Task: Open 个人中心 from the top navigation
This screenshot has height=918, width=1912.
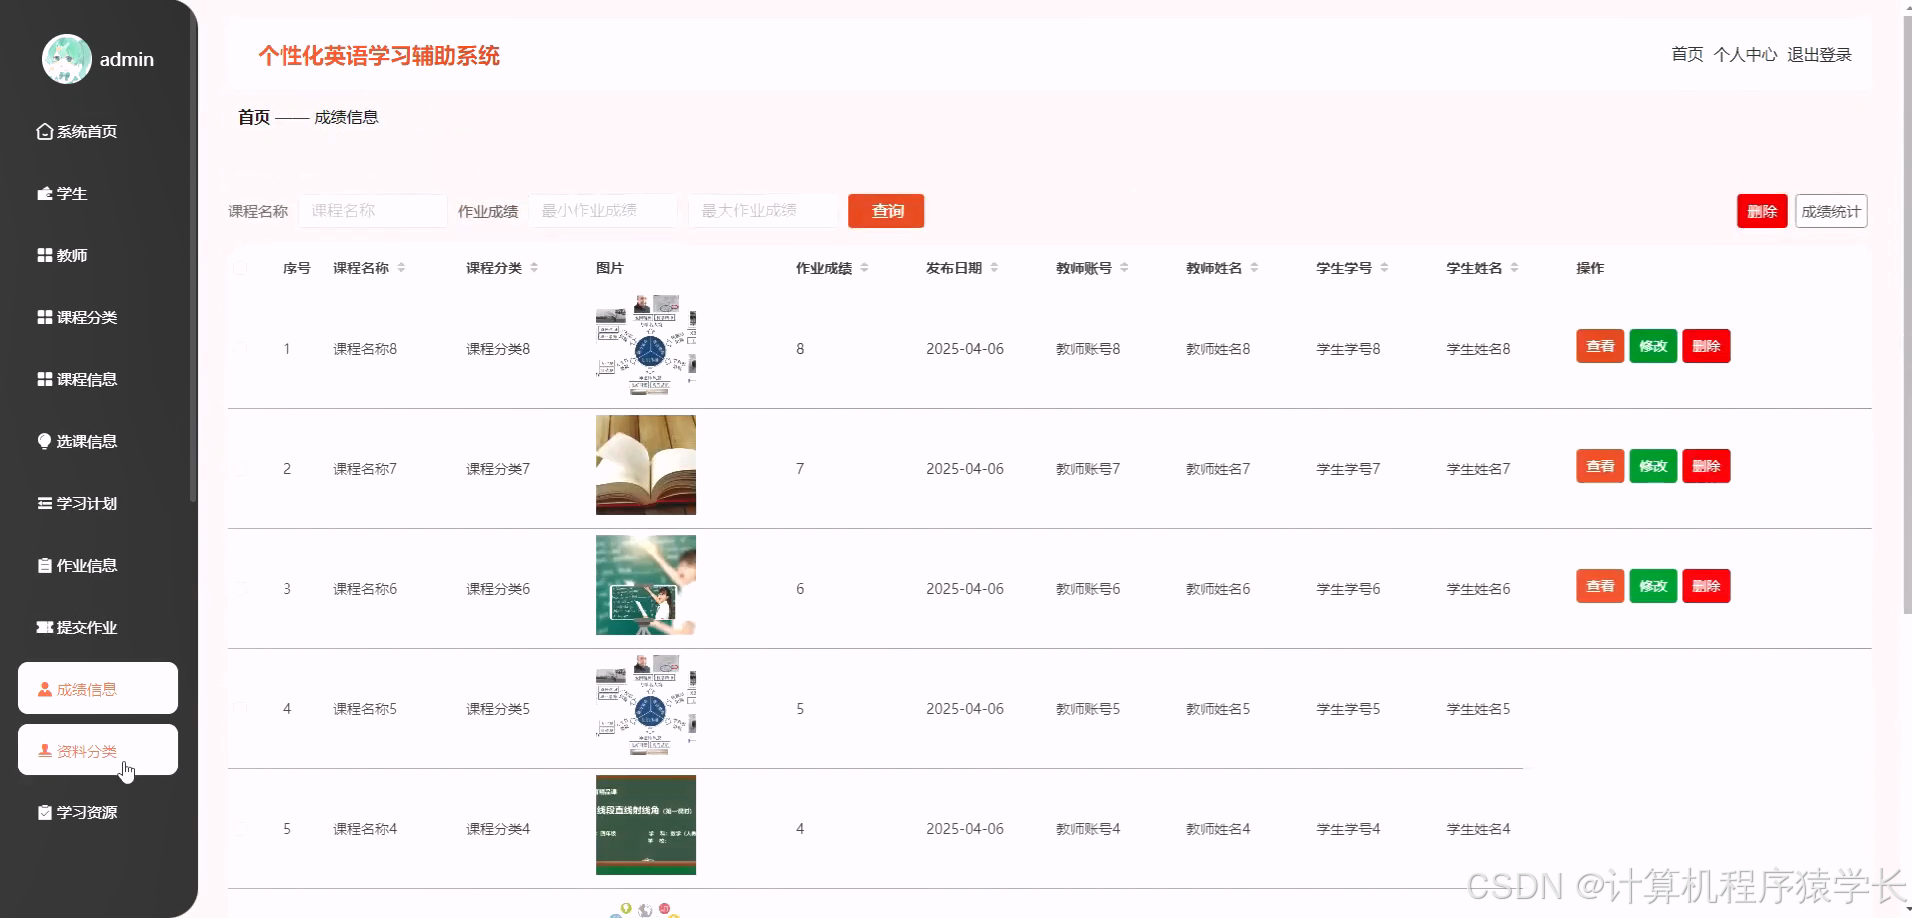Action: (1745, 55)
